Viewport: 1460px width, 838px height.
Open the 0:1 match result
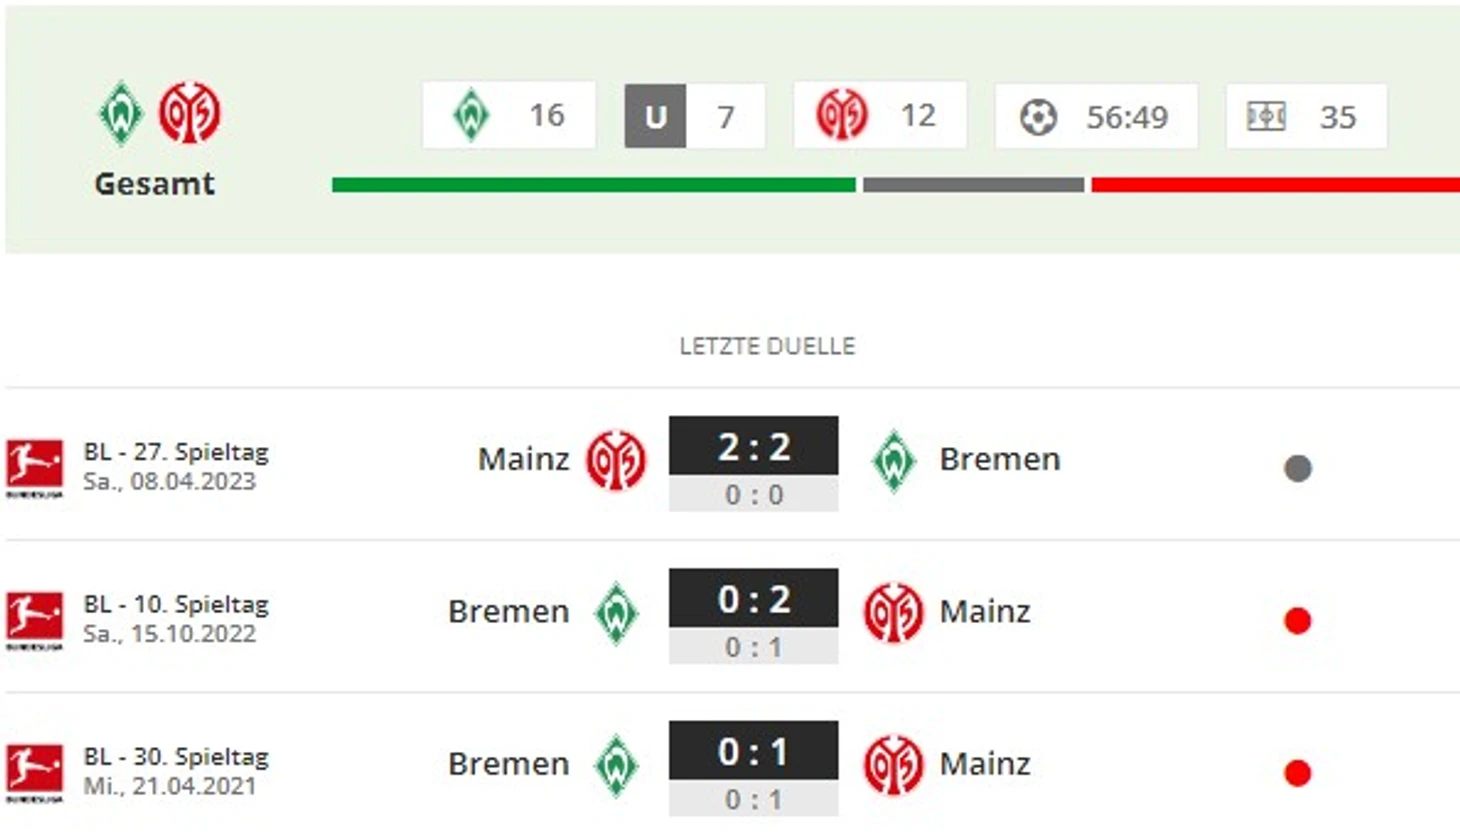click(x=754, y=751)
